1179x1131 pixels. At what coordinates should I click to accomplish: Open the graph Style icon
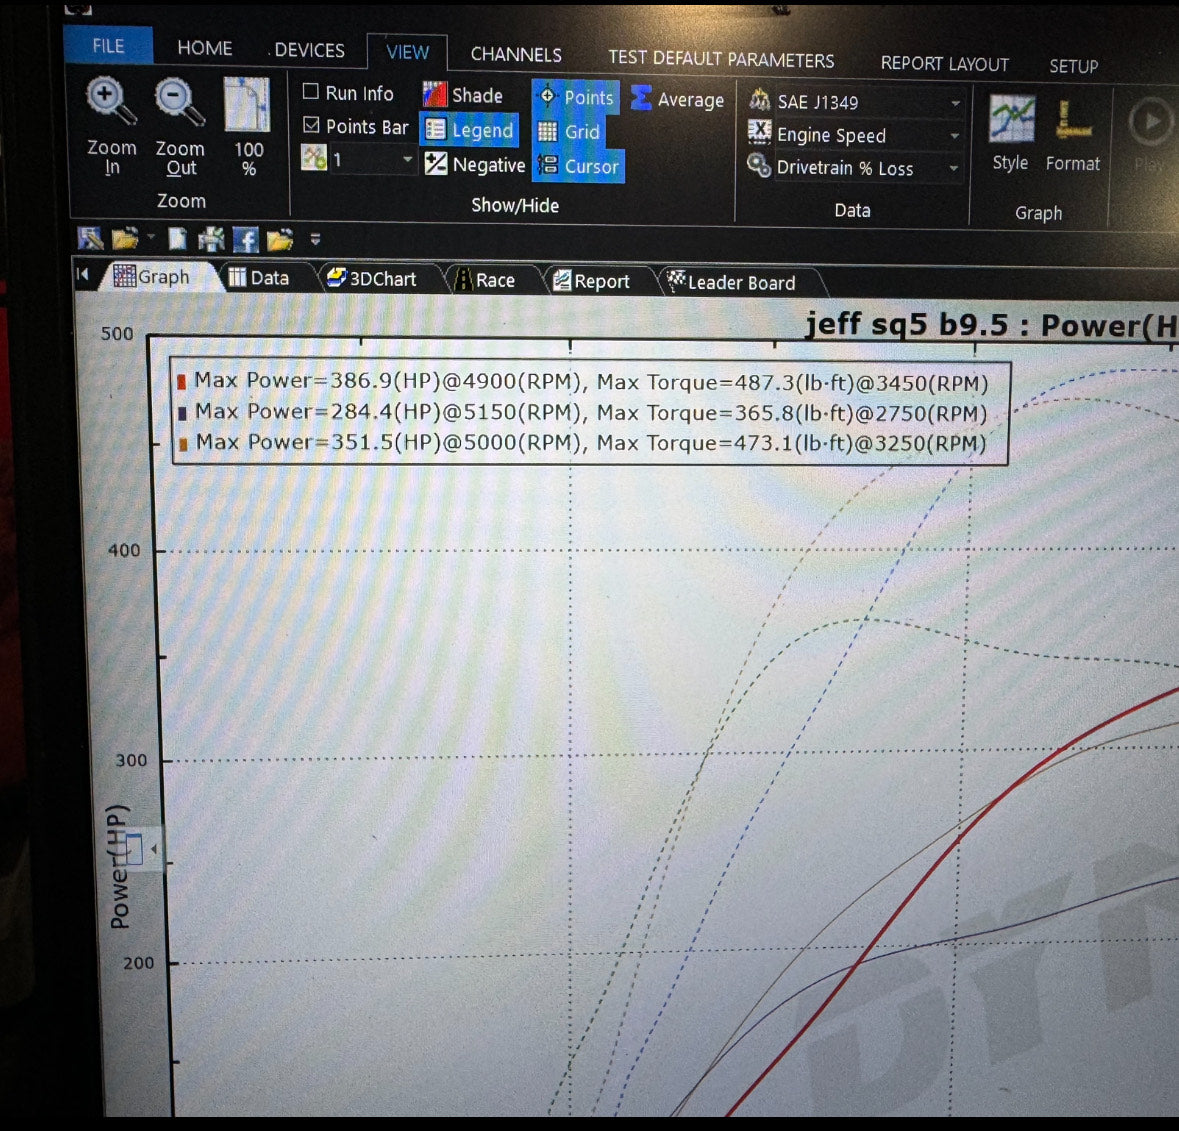click(1011, 121)
